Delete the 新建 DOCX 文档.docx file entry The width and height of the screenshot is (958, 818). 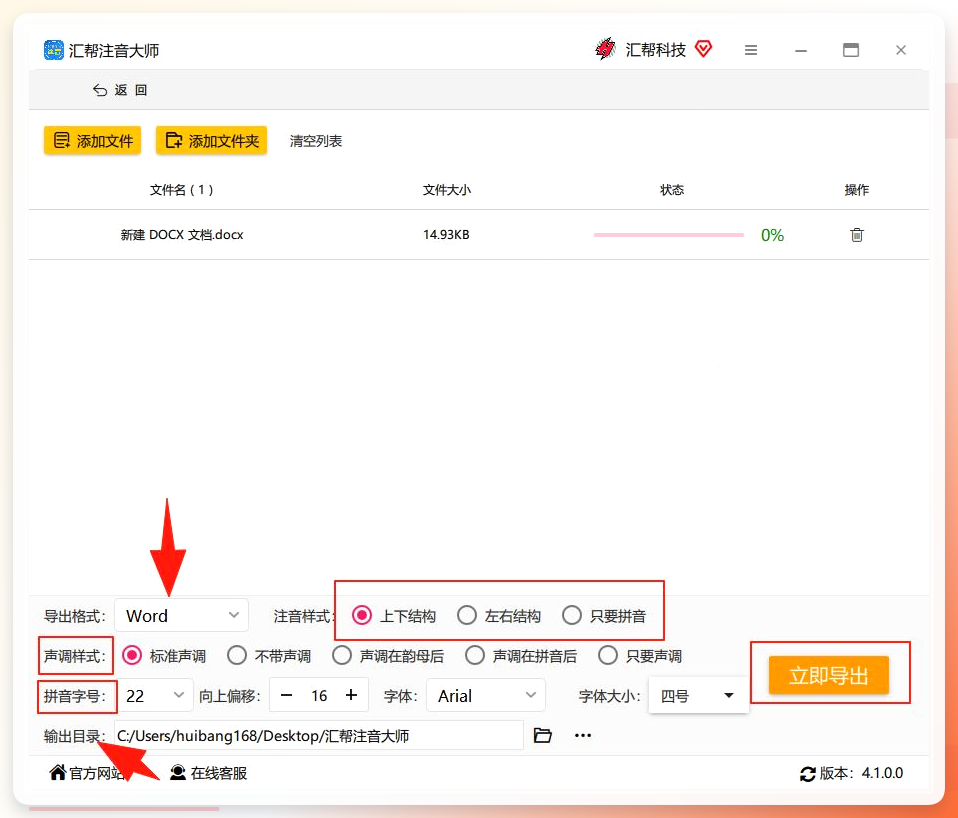(857, 235)
